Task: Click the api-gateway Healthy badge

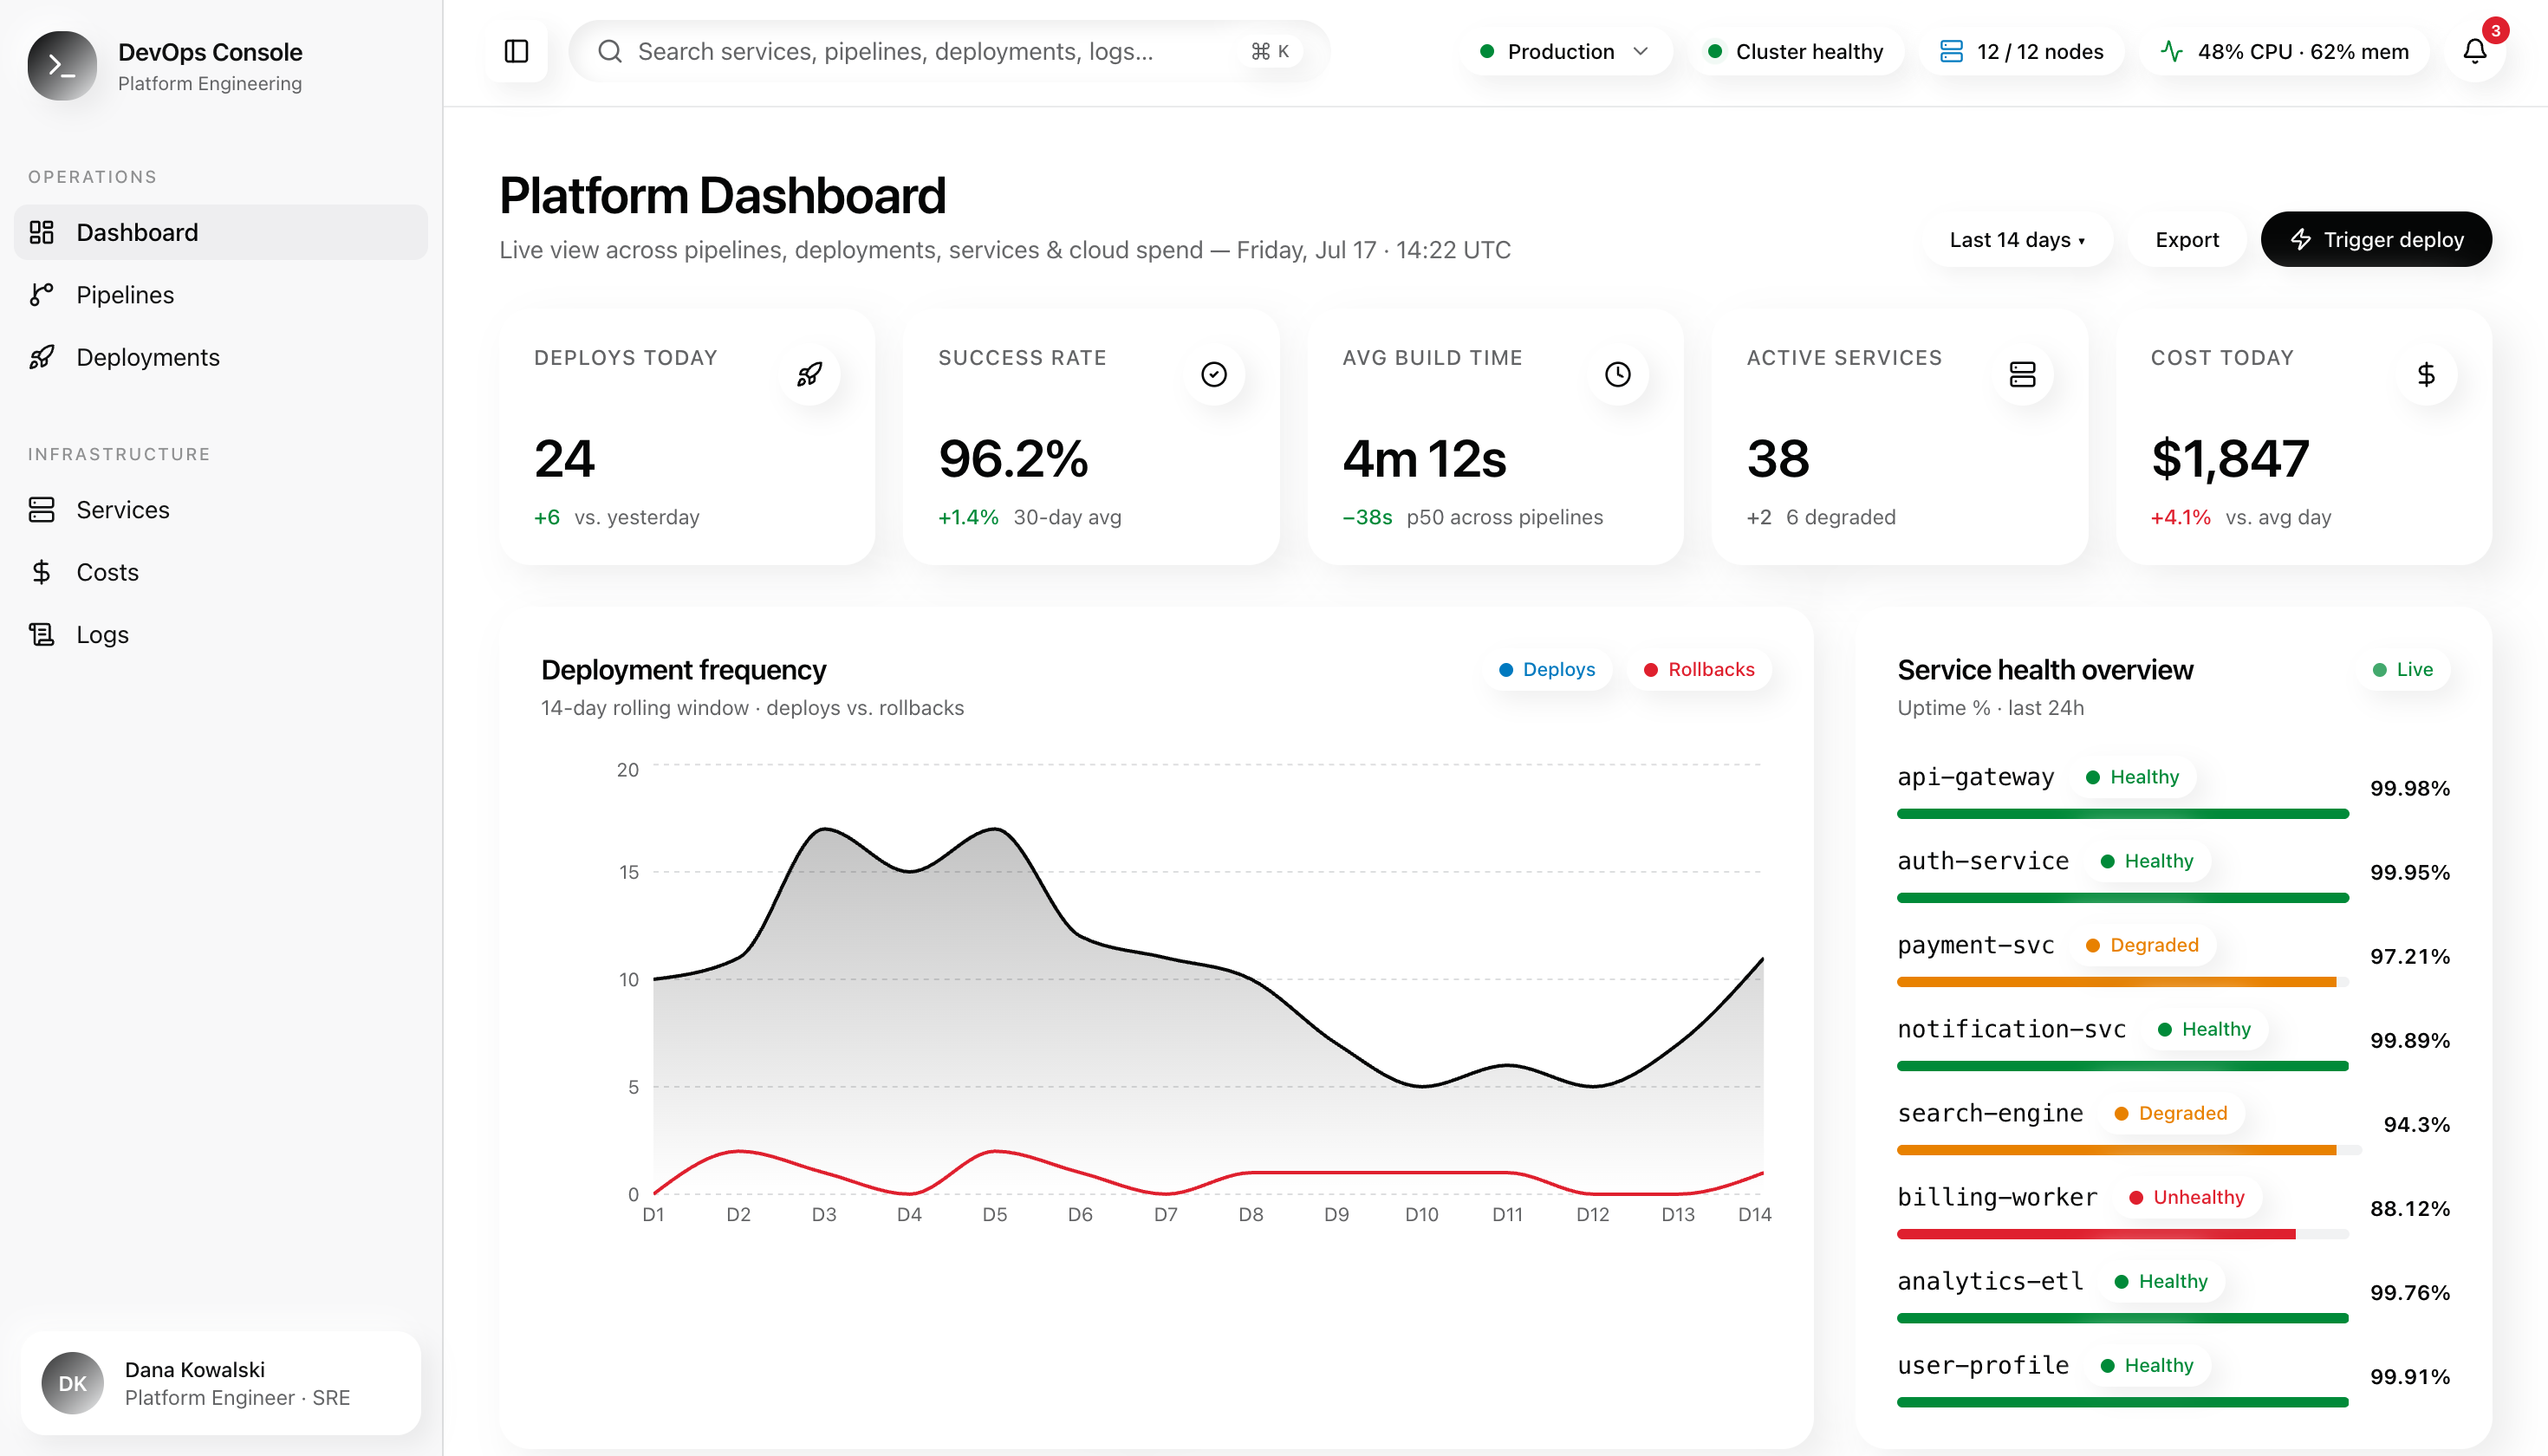Action: pos(2132,777)
